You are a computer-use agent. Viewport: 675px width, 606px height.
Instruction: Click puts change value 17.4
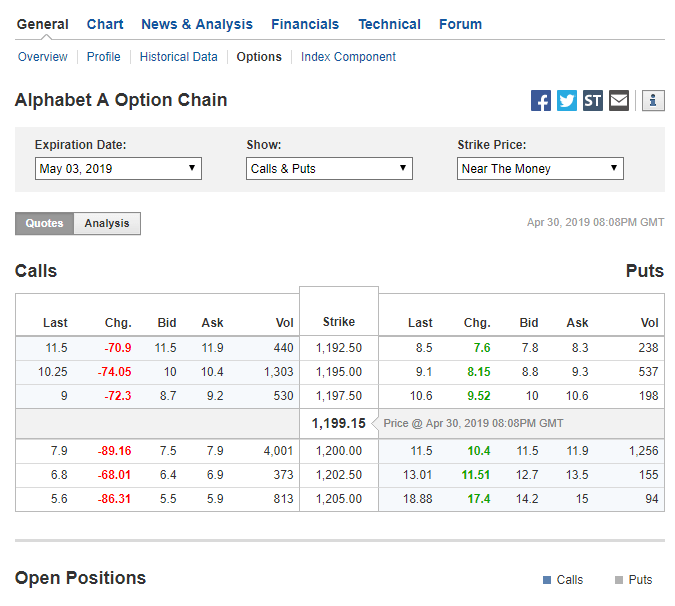click(x=479, y=499)
